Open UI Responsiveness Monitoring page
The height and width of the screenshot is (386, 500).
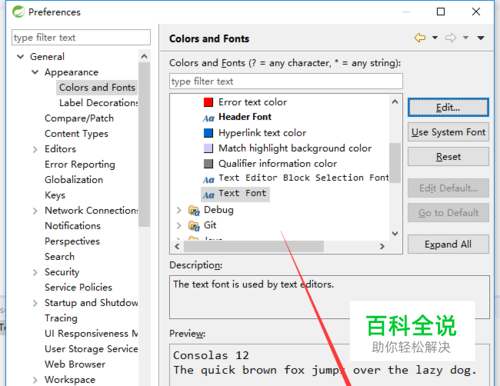pyautogui.click(x=91, y=333)
